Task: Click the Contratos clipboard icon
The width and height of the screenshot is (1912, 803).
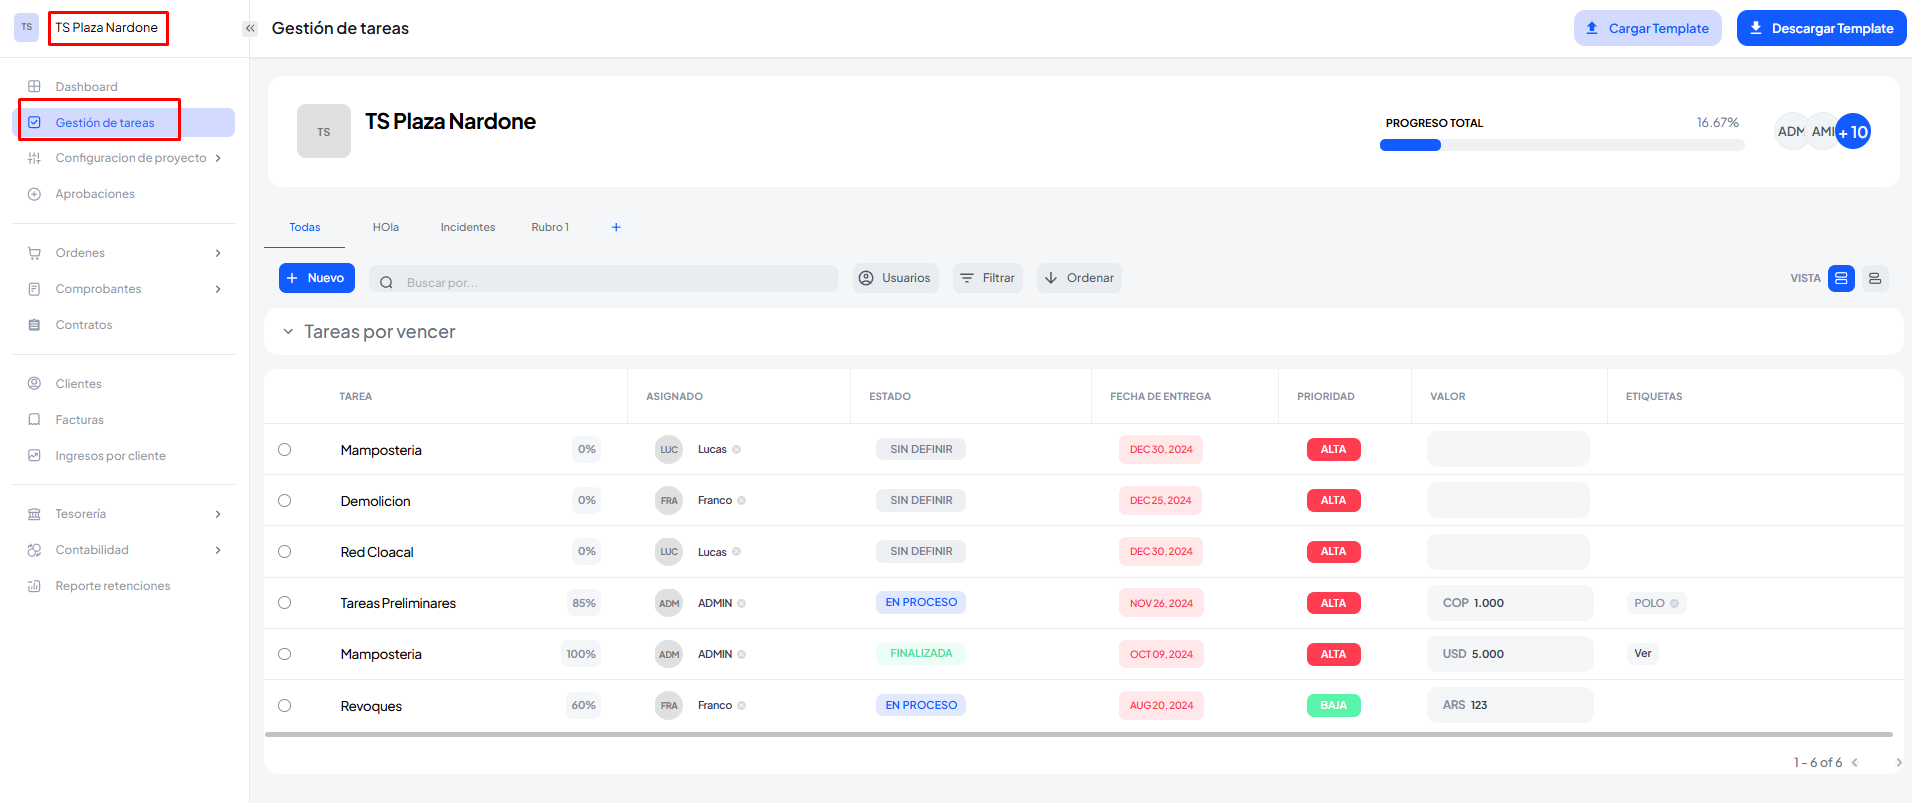Action: (x=34, y=325)
